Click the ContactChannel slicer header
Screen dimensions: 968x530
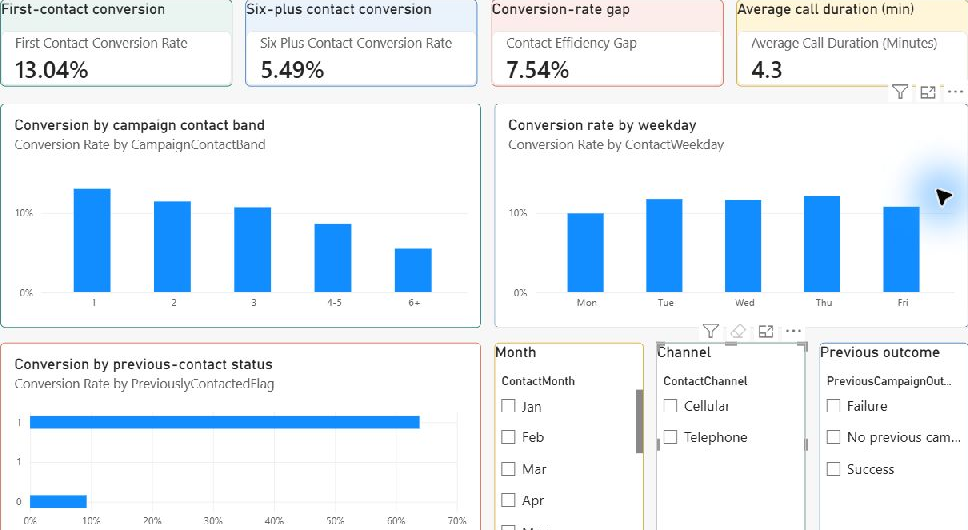click(705, 381)
